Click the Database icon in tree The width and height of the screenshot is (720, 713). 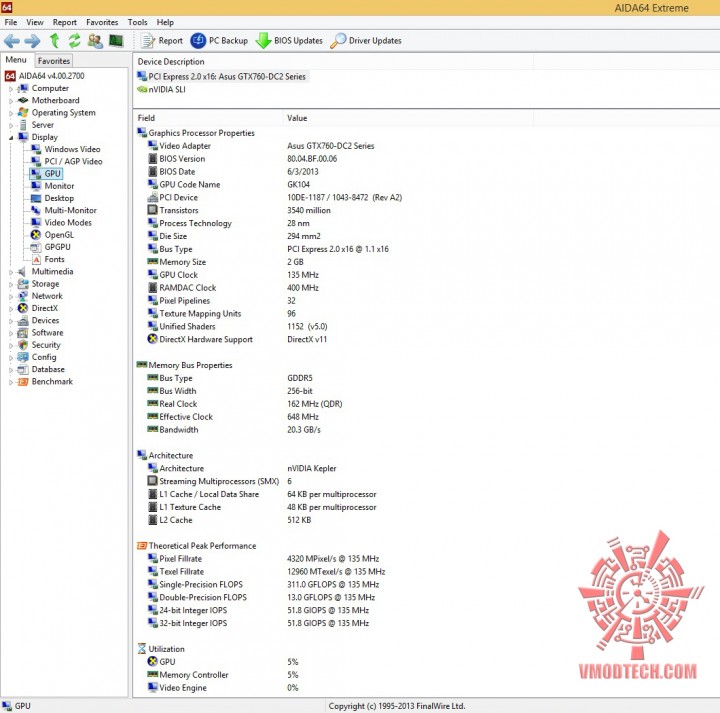[23, 369]
